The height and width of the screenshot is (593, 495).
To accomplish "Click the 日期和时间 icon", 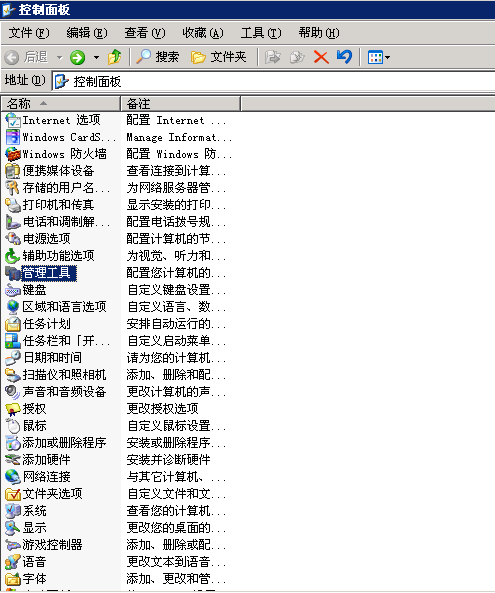I will coord(12,358).
